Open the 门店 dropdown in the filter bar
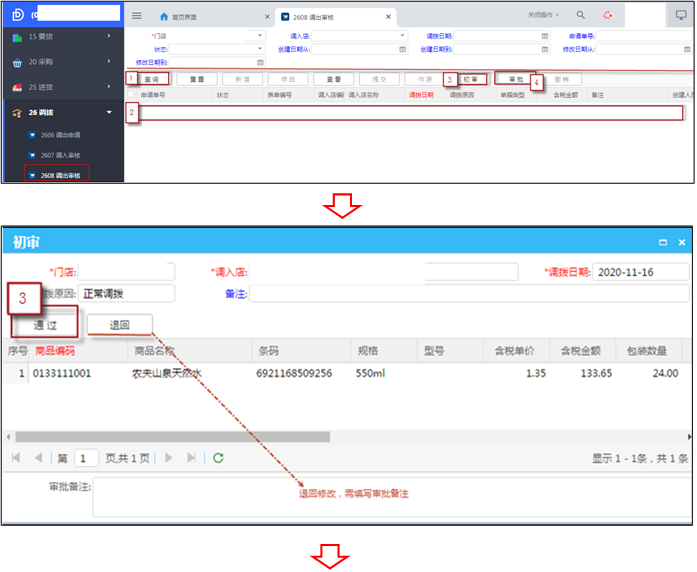697x572 pixels. (260, 36)
